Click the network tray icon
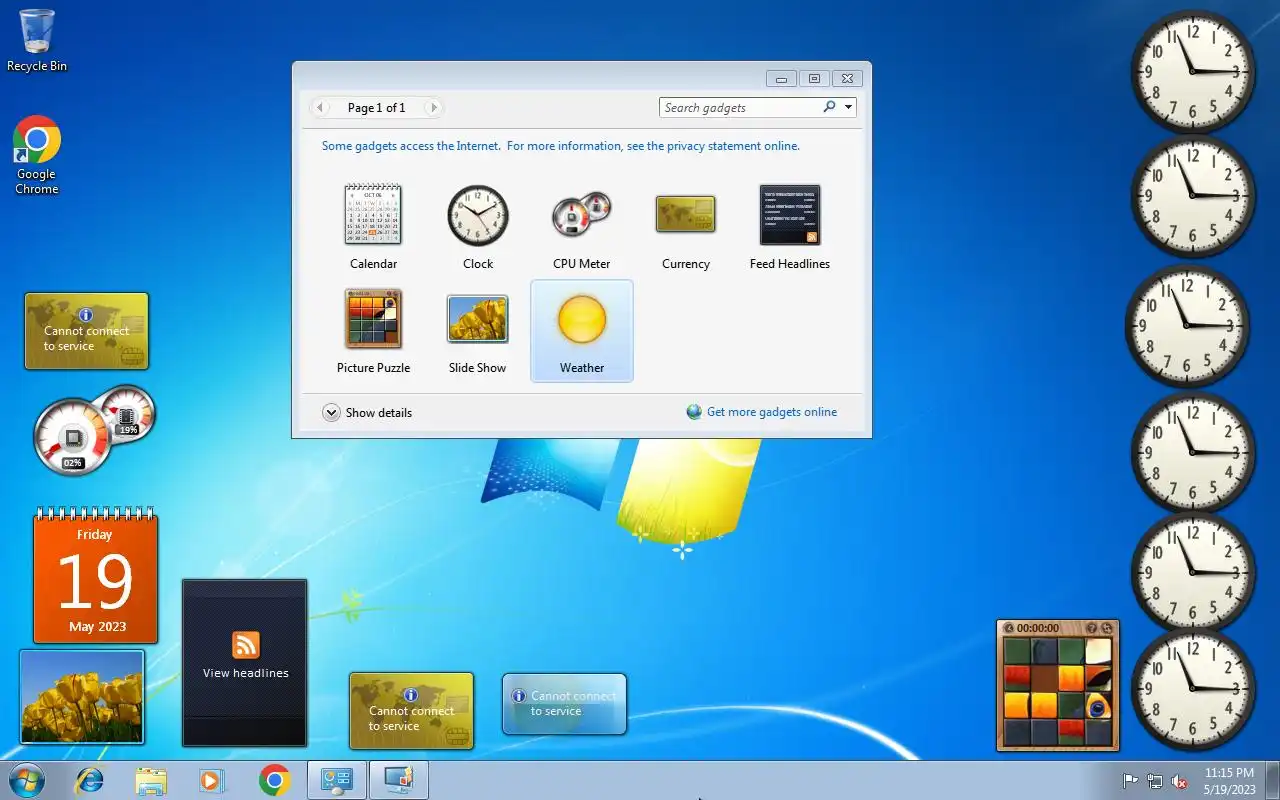This screenshot has width=1280, height=800. [x=1155, y=781]
